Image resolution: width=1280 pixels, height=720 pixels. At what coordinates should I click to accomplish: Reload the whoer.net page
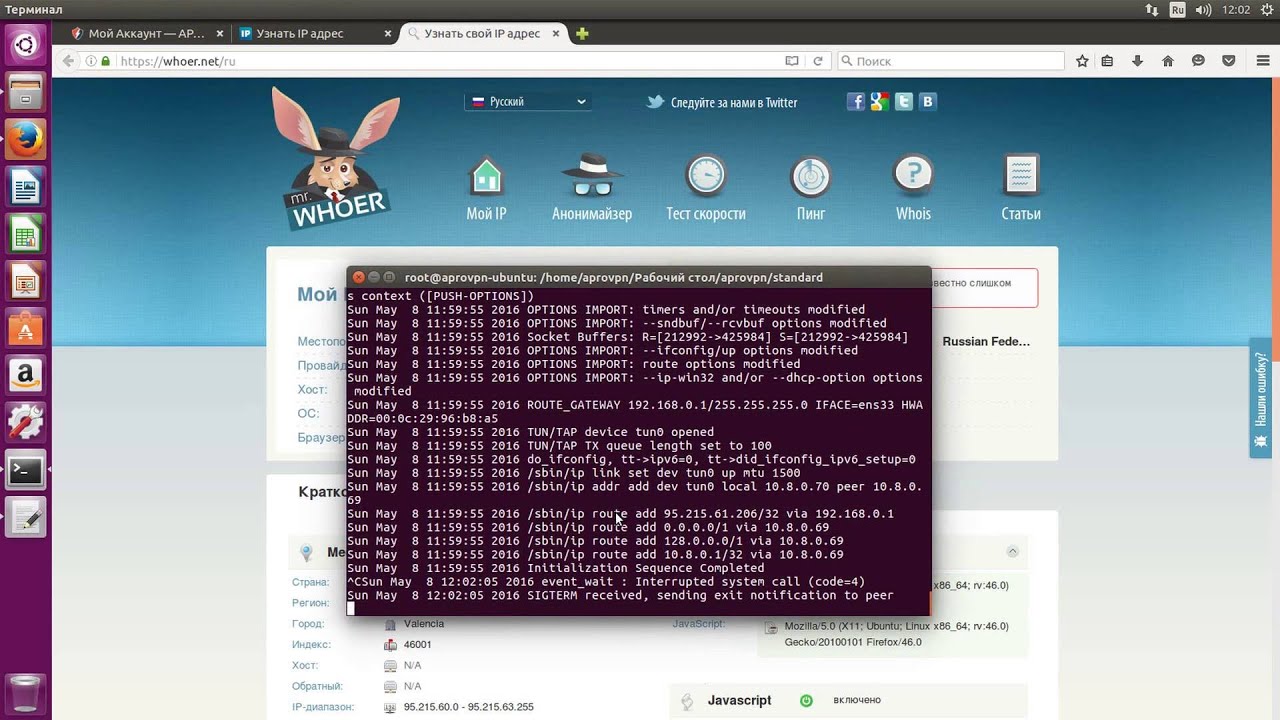coord(818,61)
